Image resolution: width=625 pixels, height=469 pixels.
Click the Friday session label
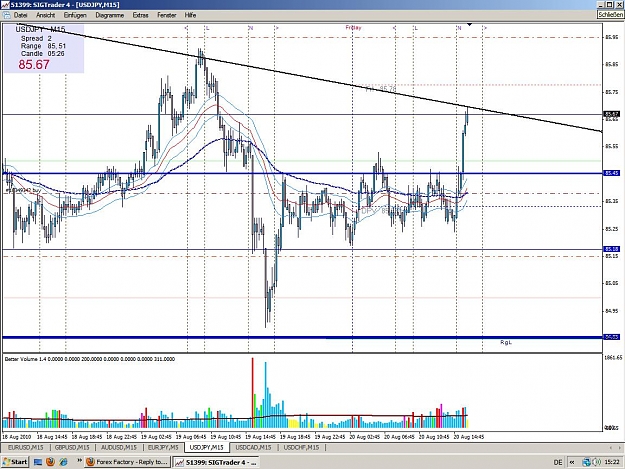tap(353, 27)
